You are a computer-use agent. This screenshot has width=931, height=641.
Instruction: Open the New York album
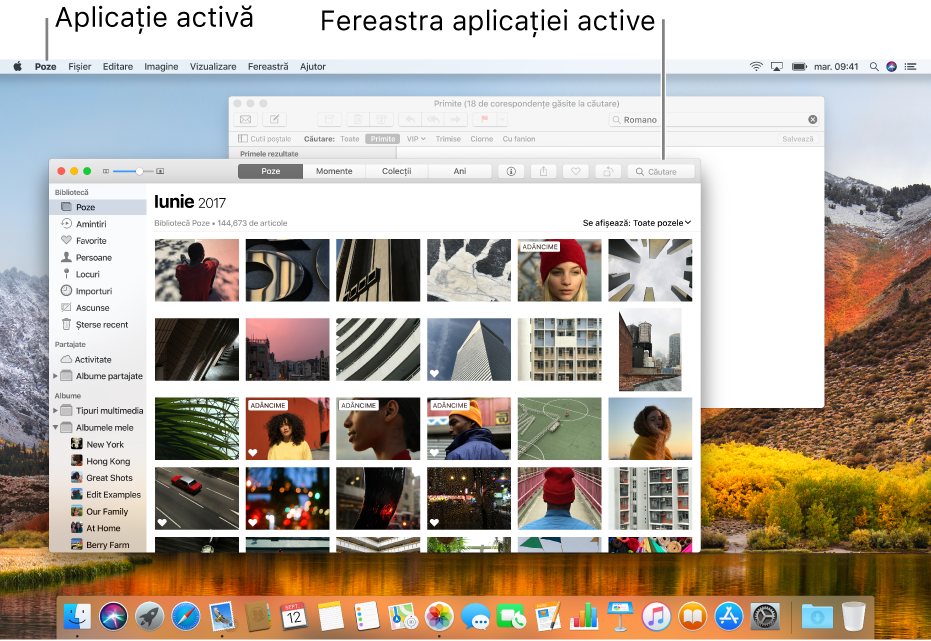(x=97, y=444)
